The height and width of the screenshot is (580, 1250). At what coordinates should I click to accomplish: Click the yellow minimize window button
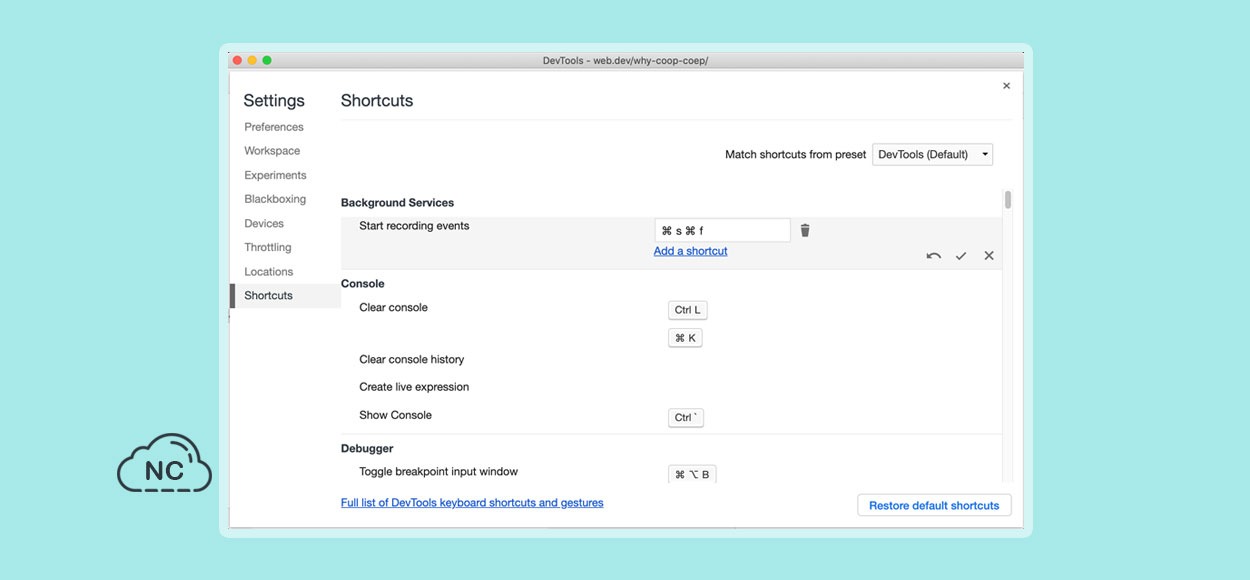[252, 60]
